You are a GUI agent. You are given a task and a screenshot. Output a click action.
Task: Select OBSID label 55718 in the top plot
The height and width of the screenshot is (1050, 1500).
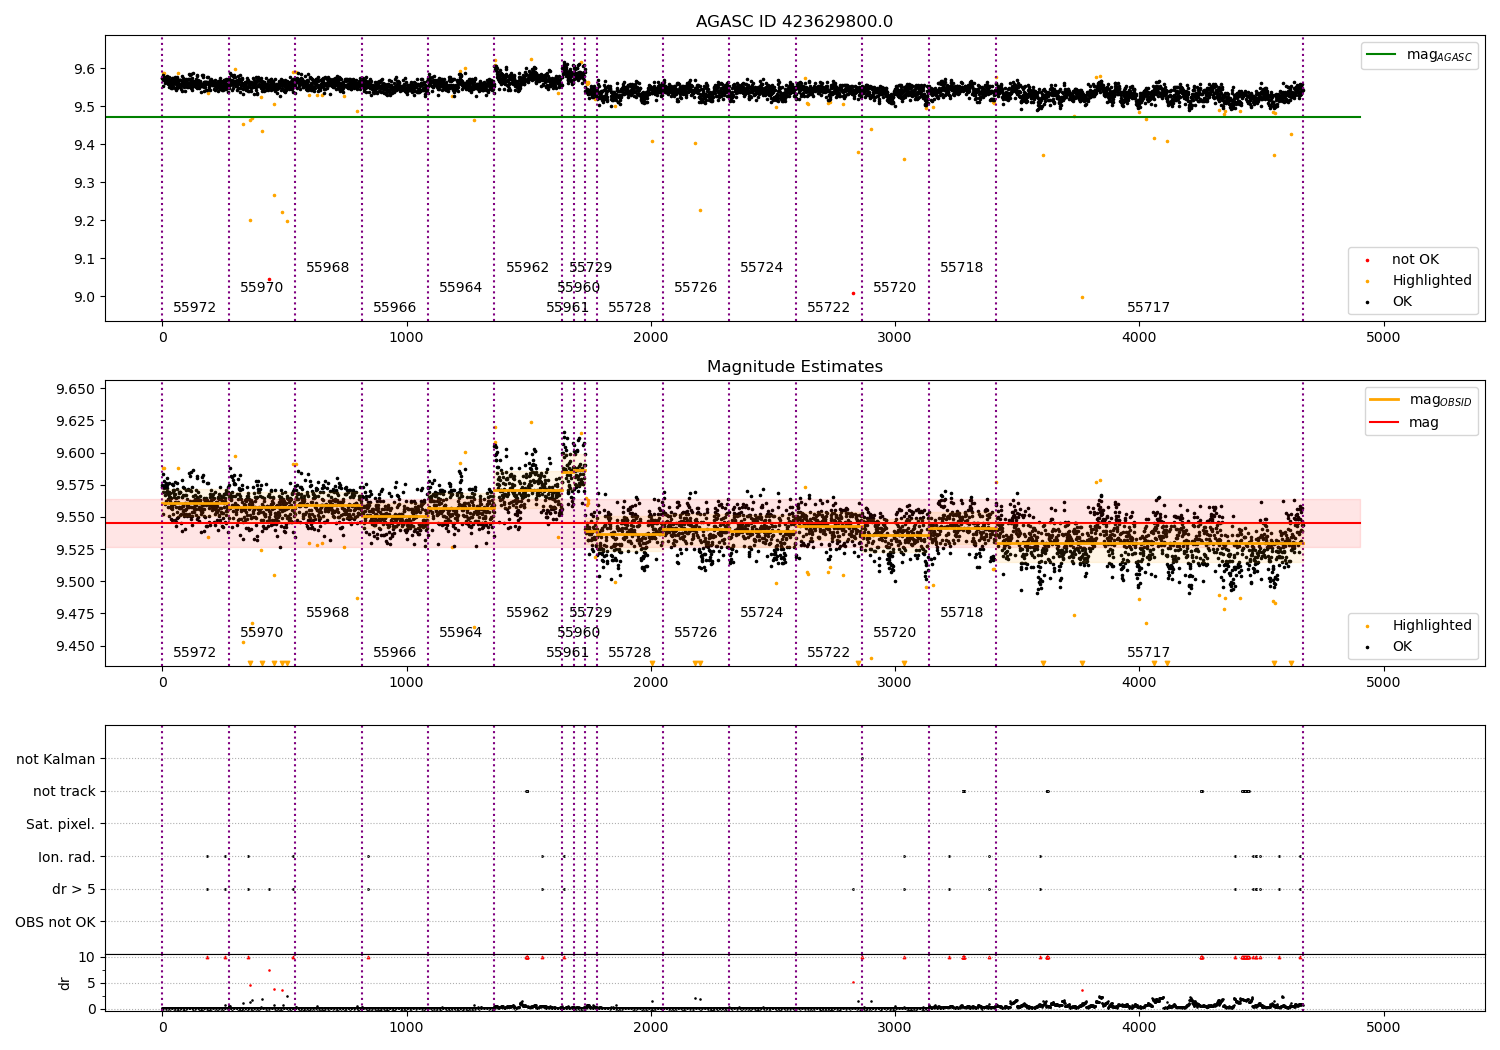tap(962, 268)
